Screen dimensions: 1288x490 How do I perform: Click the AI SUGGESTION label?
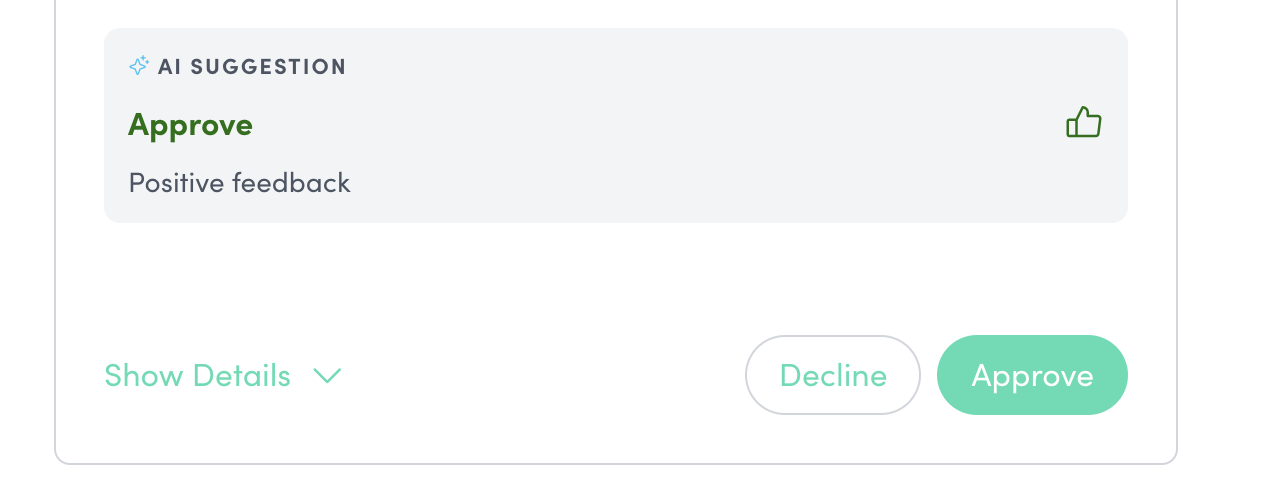click(252, 67)
